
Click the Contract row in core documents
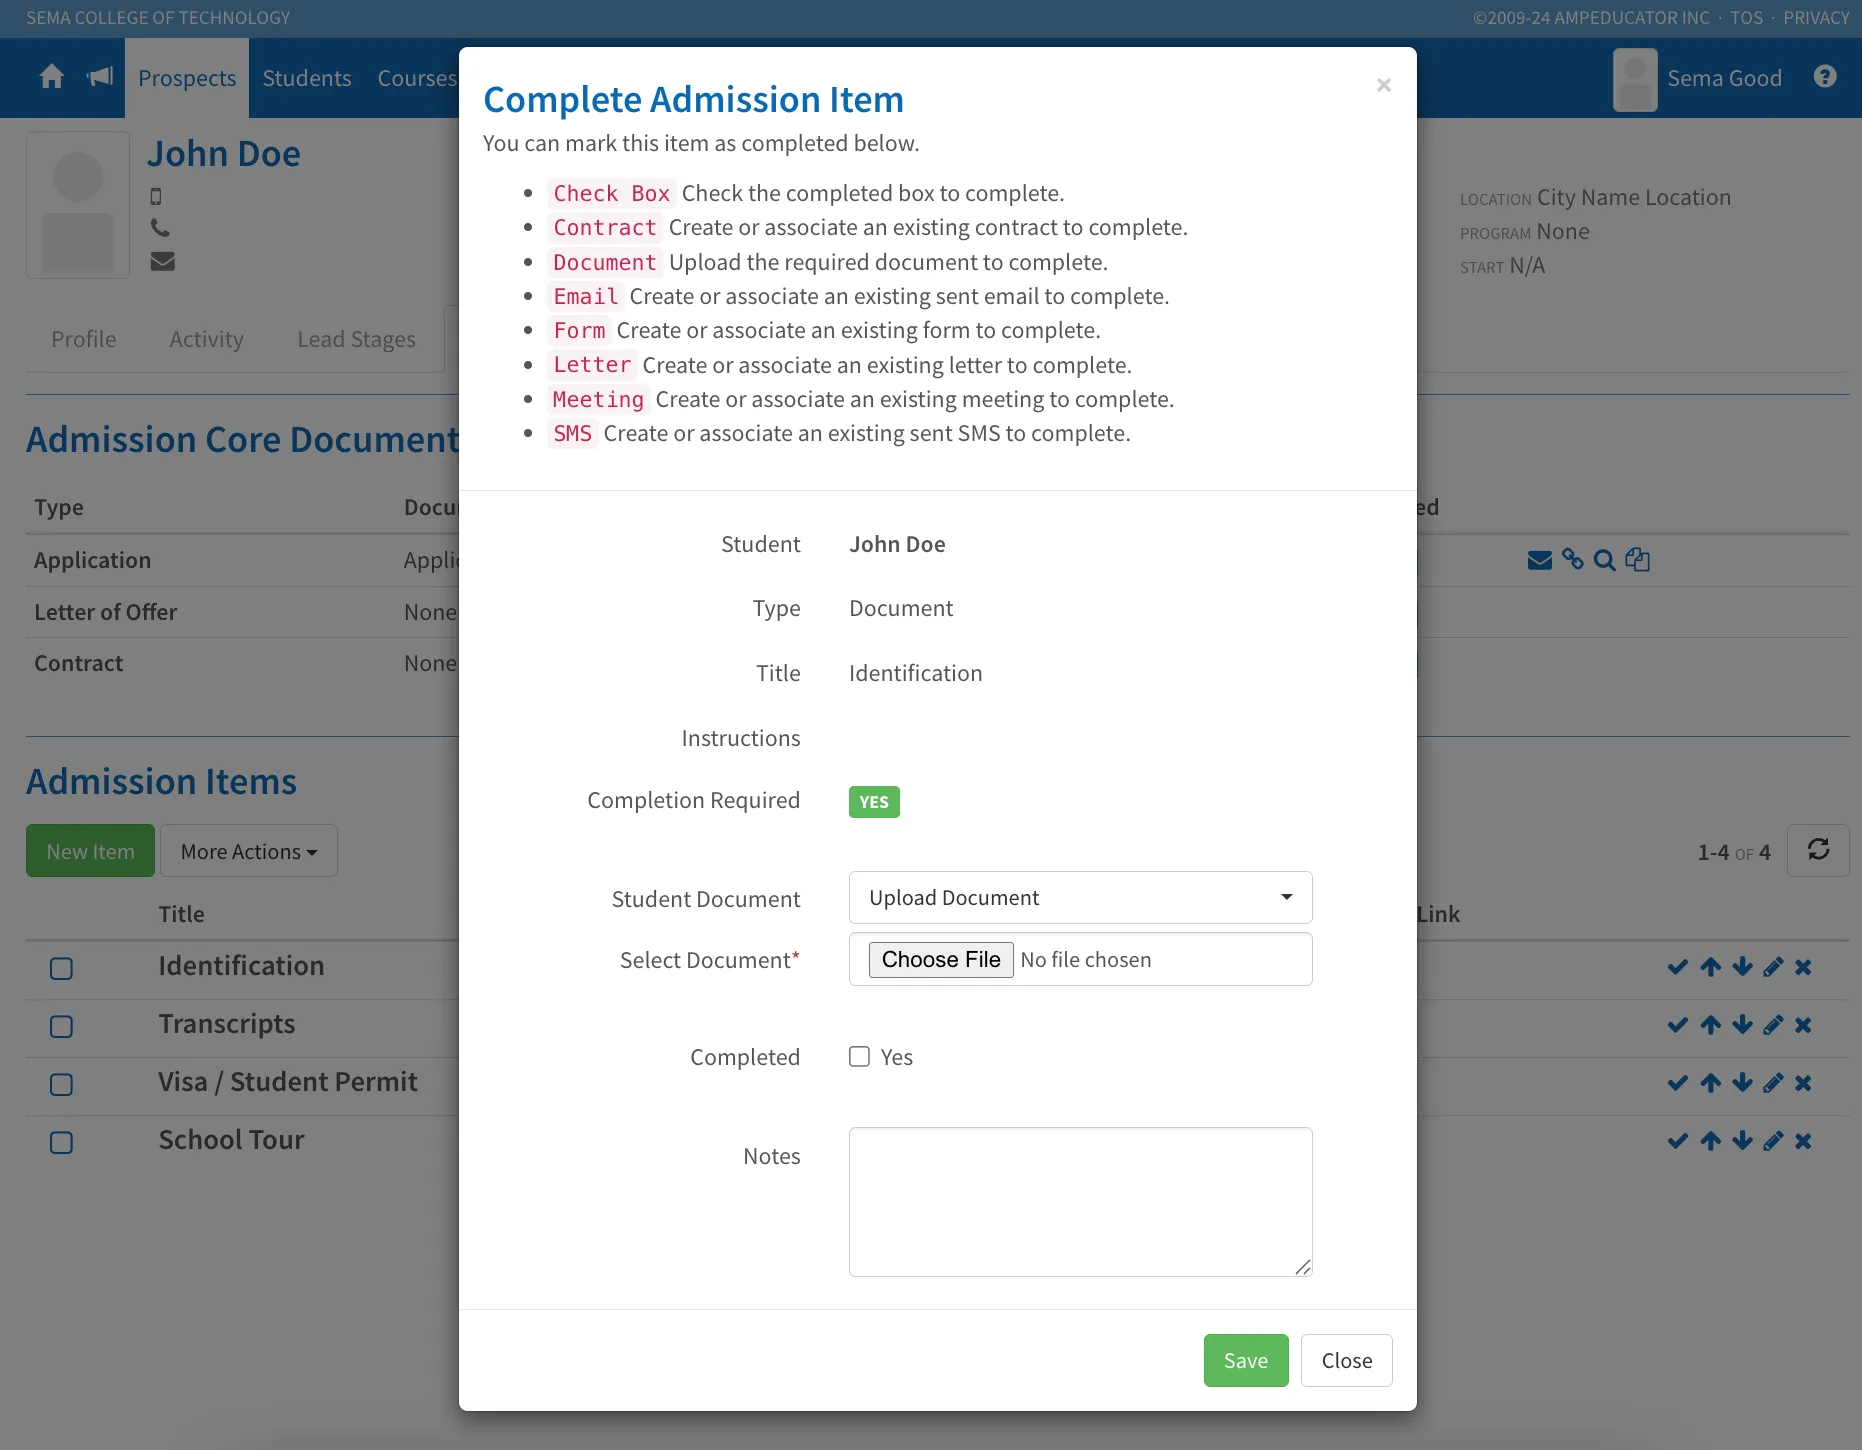(x=78, y=663)
